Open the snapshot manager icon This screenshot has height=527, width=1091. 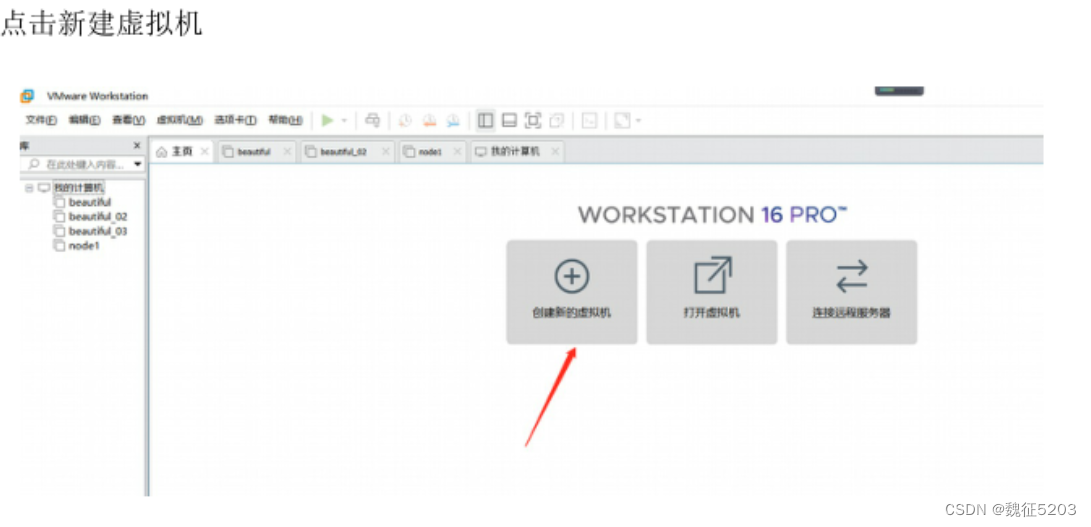[453, 120]
